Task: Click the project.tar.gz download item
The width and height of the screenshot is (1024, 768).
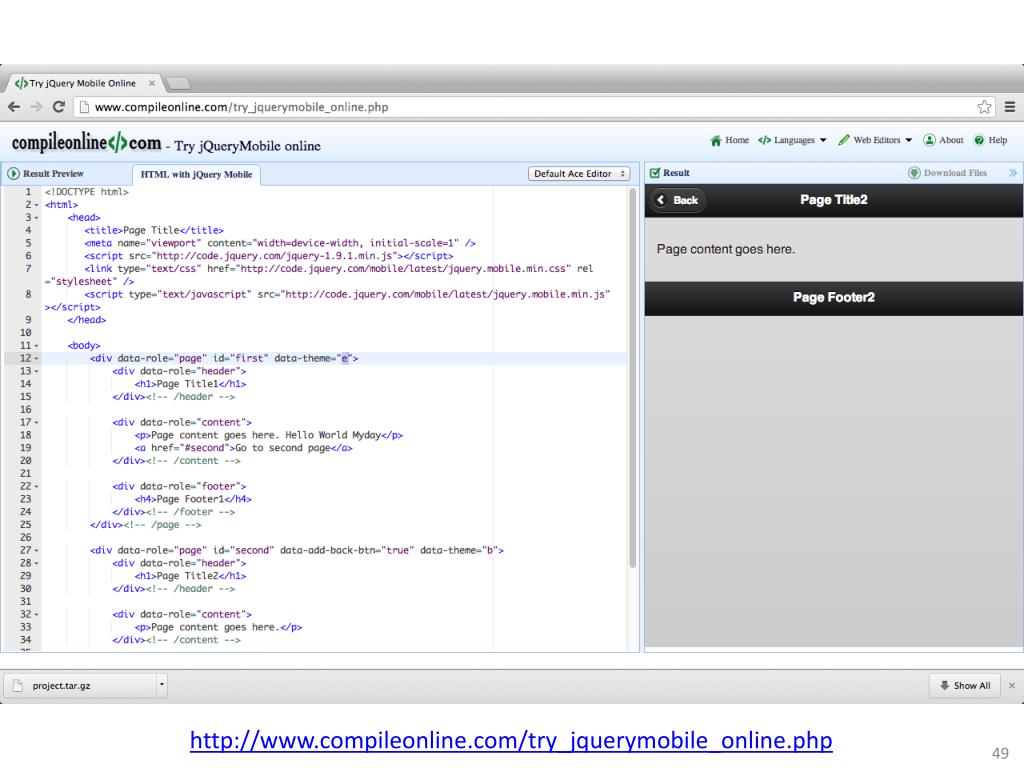Action: tap(78, 686)
